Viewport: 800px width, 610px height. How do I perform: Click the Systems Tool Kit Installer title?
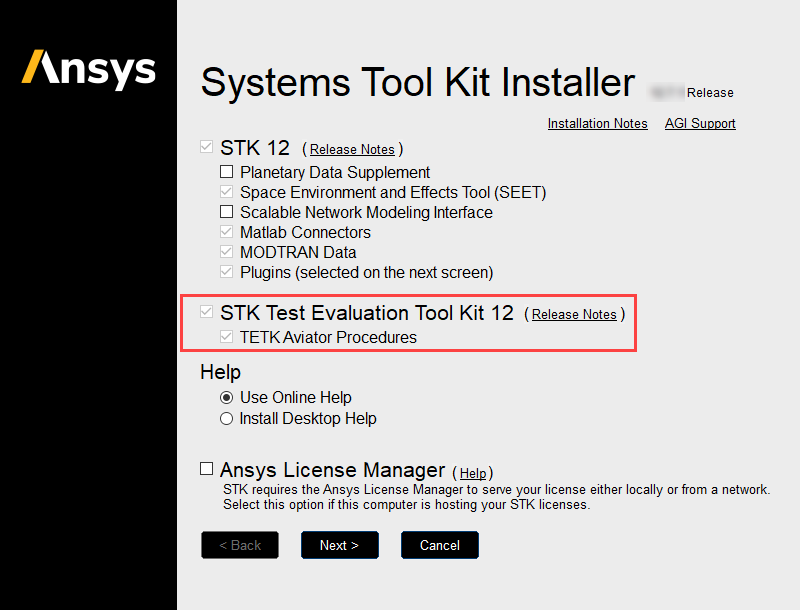(417, 82)
